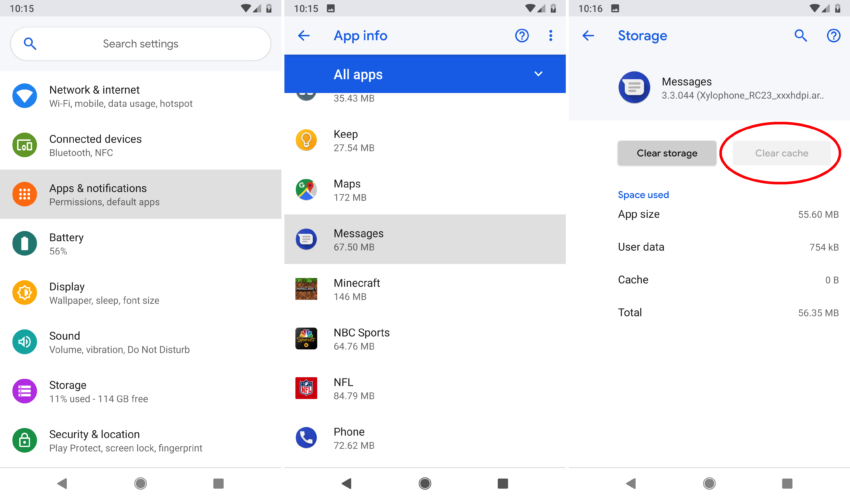Screen dimensions: 850x500
Task: Select Messages 67.50 MB entry
Action: (x=425, y=239)
